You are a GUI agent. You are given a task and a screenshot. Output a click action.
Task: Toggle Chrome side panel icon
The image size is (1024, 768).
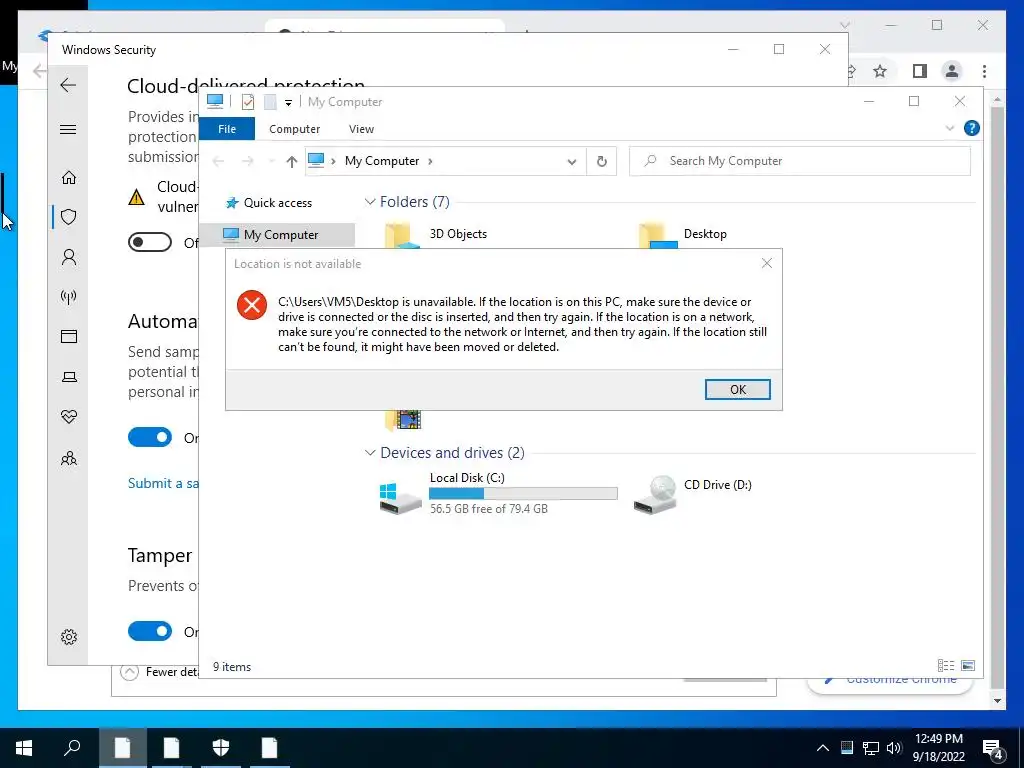tap(920, 71)
